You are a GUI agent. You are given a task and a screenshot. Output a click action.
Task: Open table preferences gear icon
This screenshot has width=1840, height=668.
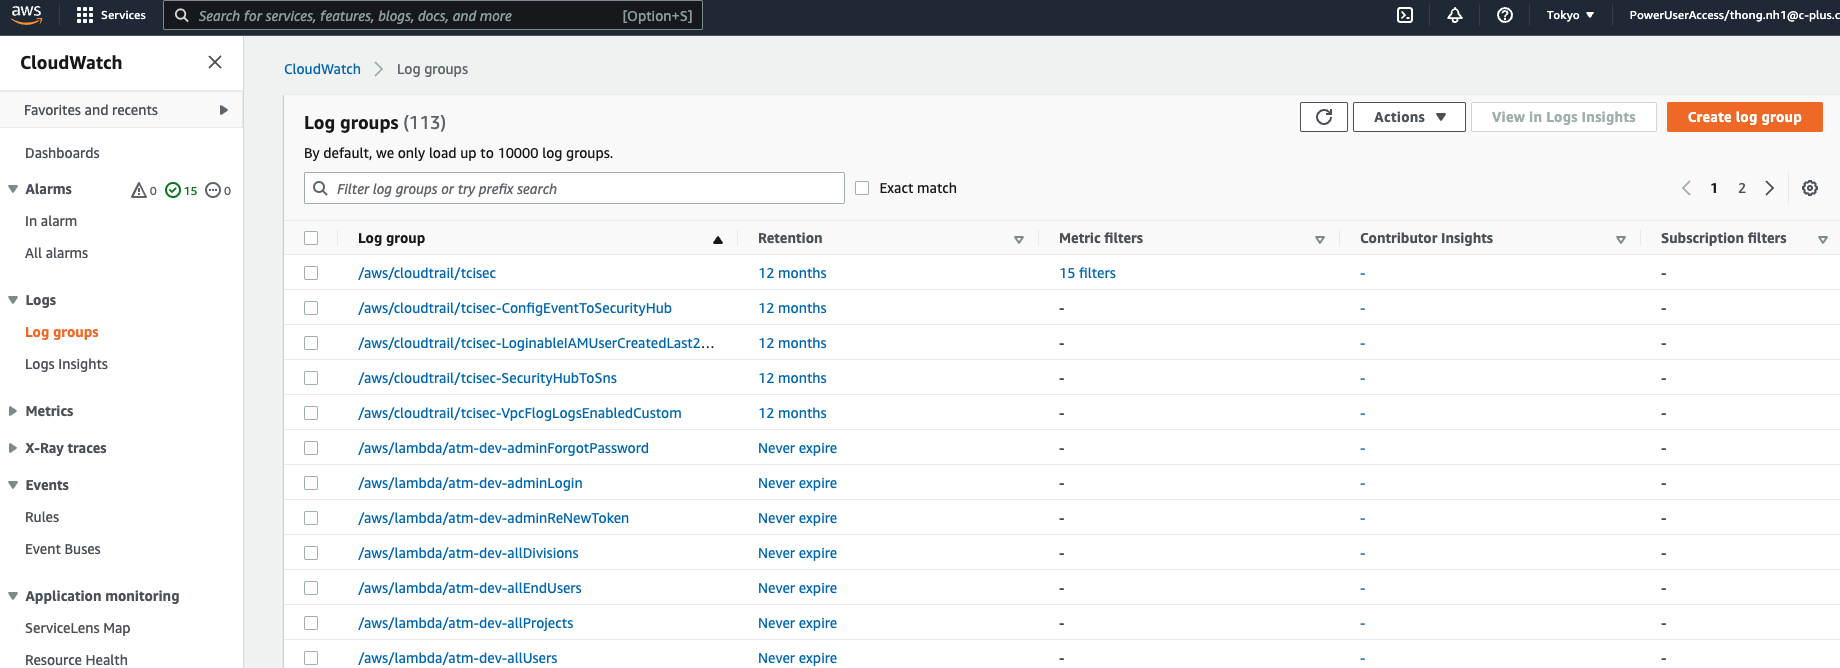tap(1810, 188)
